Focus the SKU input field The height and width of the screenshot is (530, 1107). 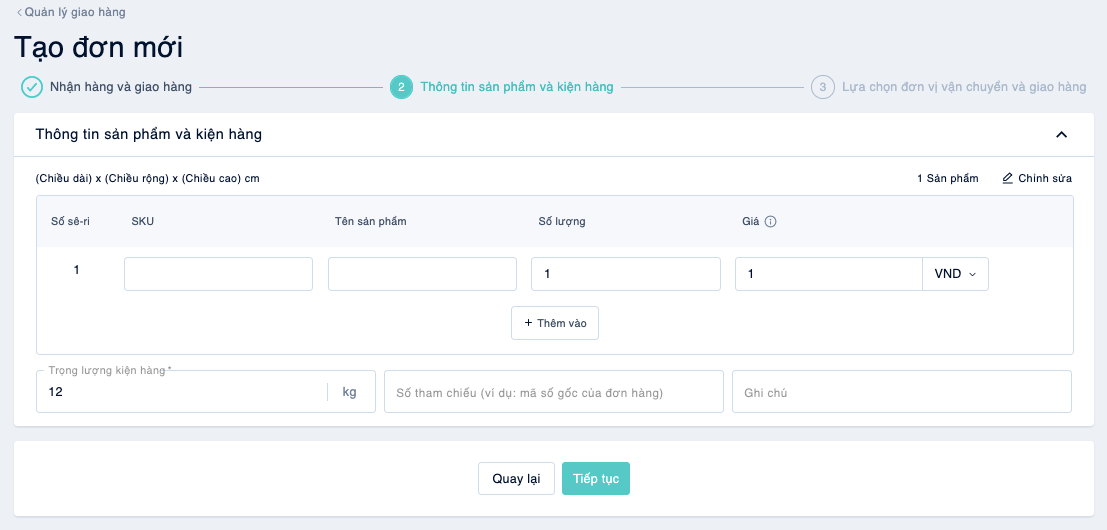pyautogui.click(x=218, y=274)
